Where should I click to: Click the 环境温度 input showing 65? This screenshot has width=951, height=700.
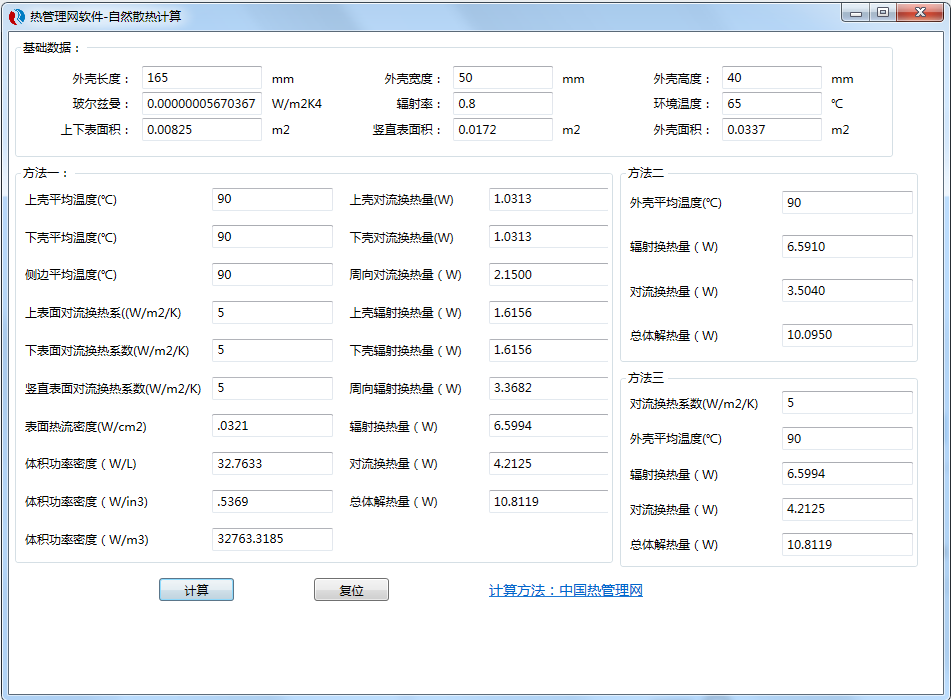coord(771,103)
